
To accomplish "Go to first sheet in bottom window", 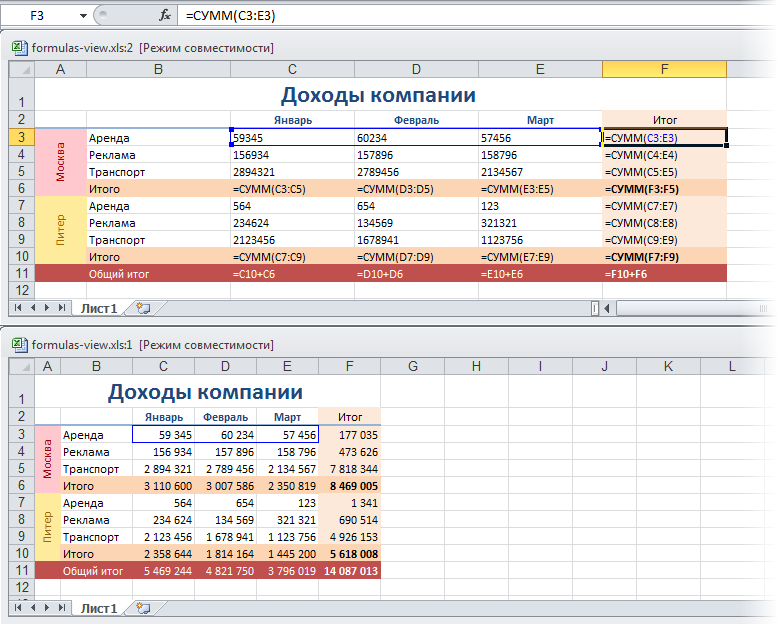I will point(18,607).
